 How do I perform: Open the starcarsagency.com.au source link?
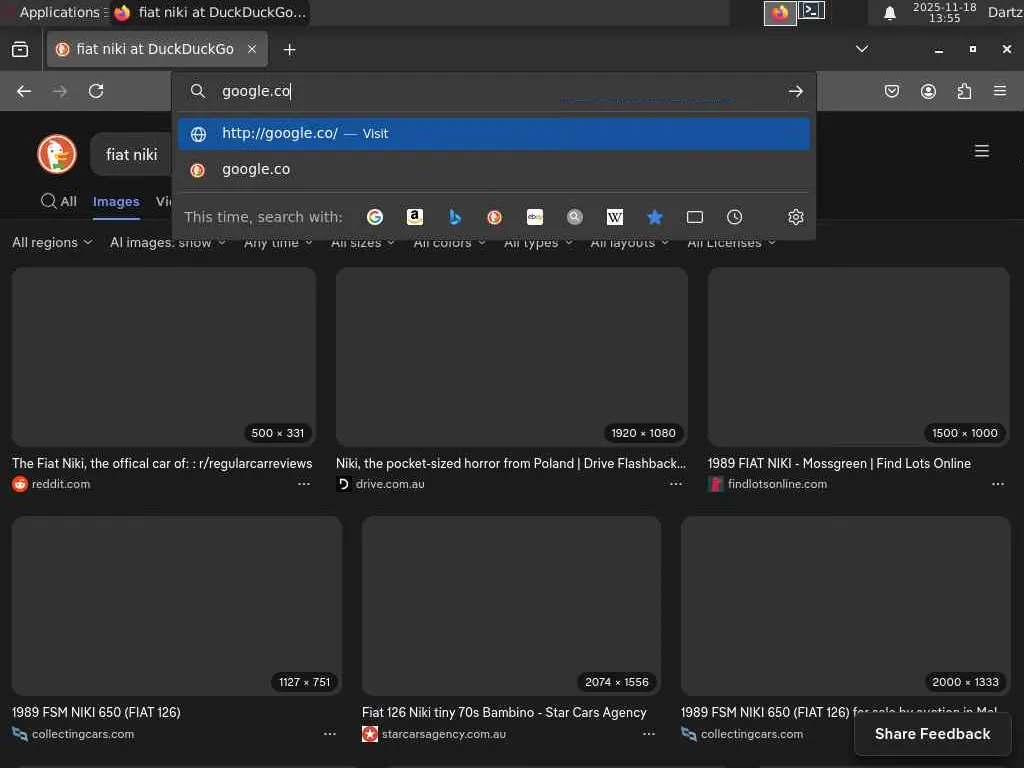point(443,734)
